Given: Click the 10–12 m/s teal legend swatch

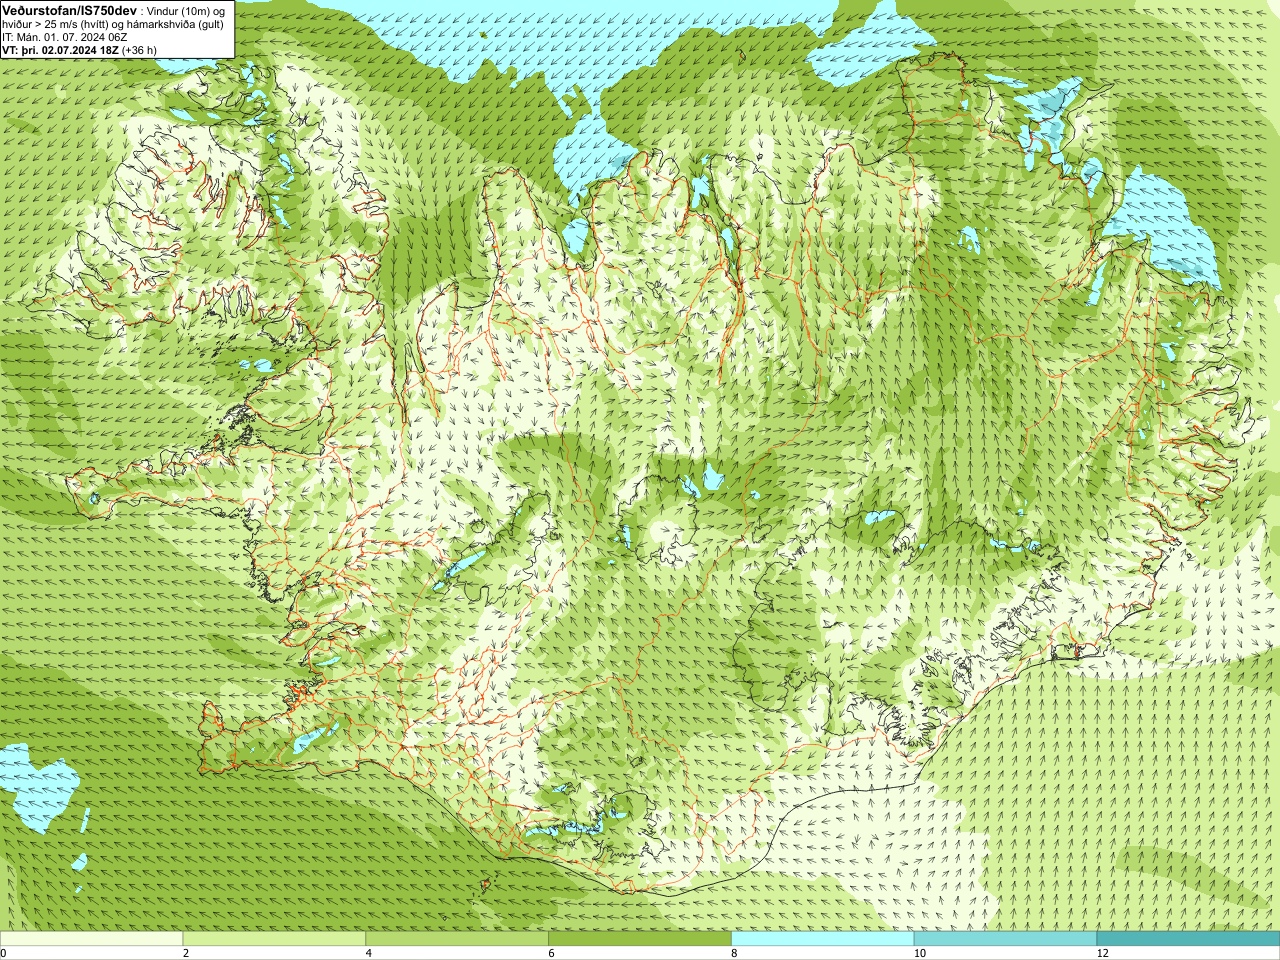Looking at the screenshot, I should pos(1005,939).
